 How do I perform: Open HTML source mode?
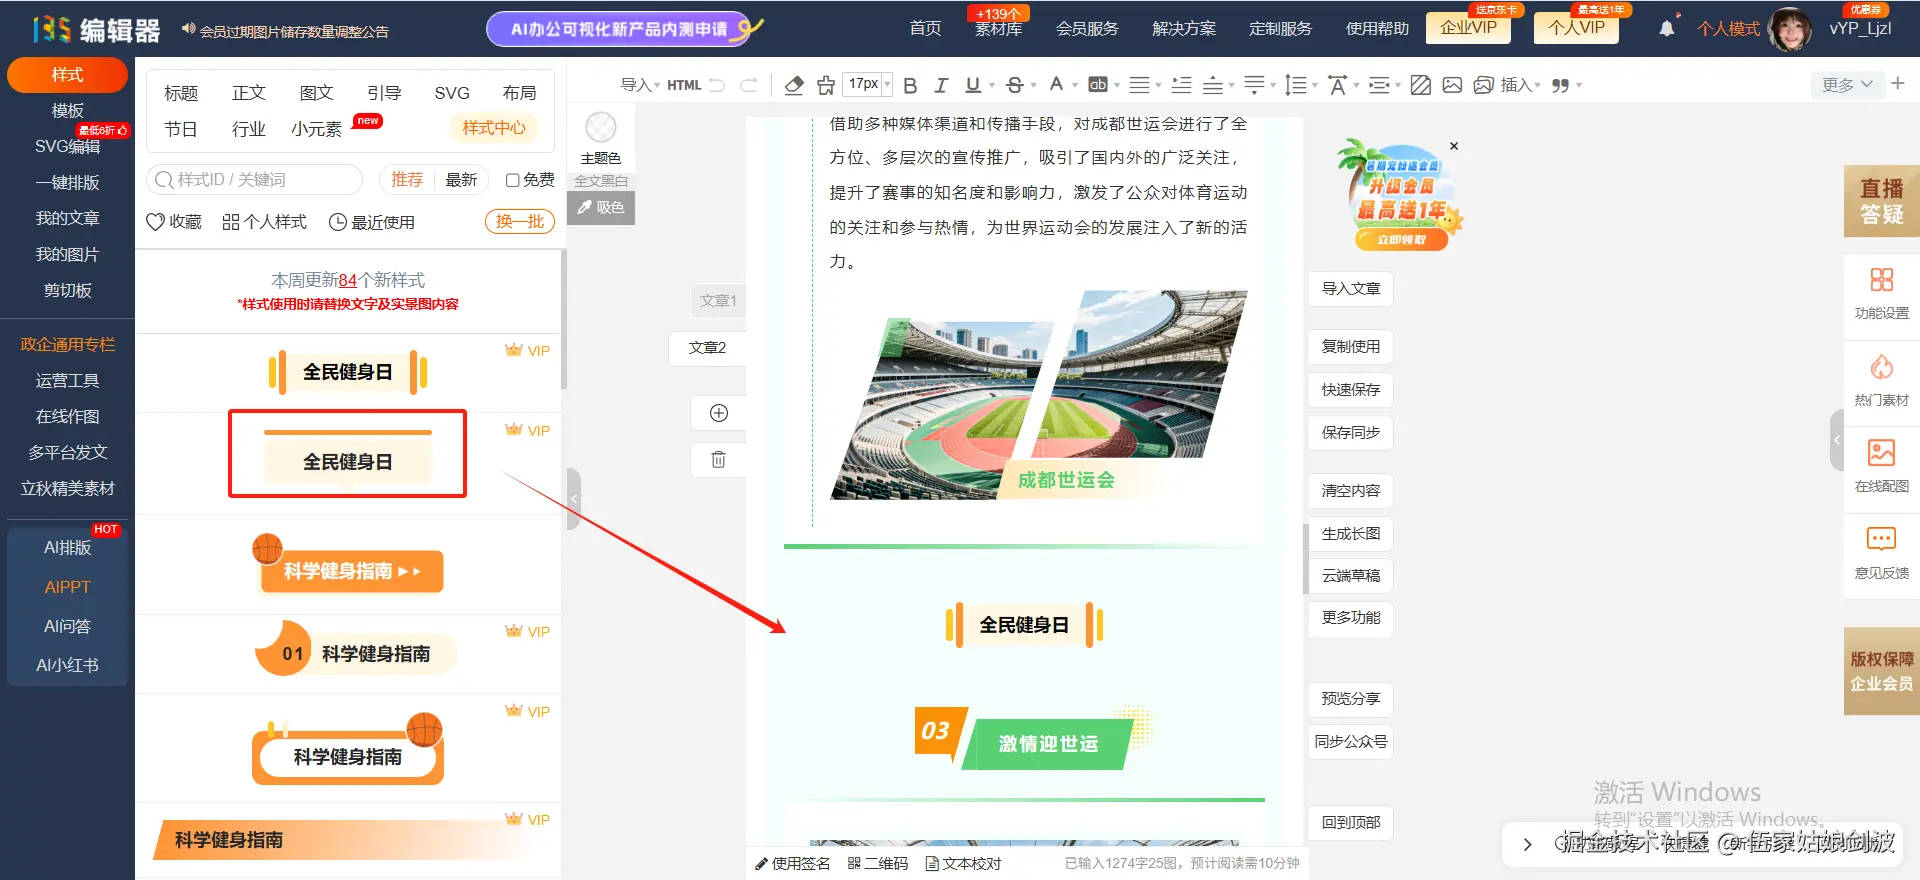pyautogui.click(x=684, y=85)
